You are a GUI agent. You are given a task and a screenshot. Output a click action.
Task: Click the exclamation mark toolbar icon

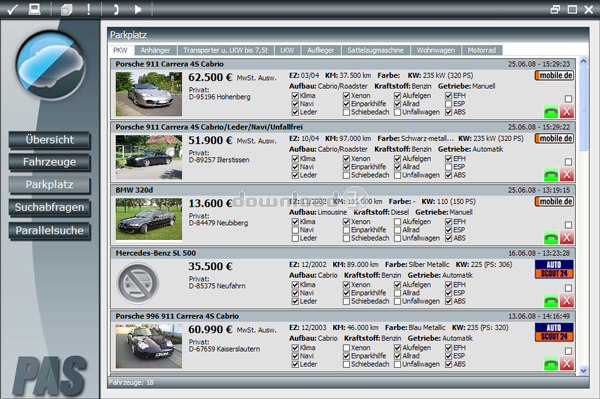pos(88,9)
